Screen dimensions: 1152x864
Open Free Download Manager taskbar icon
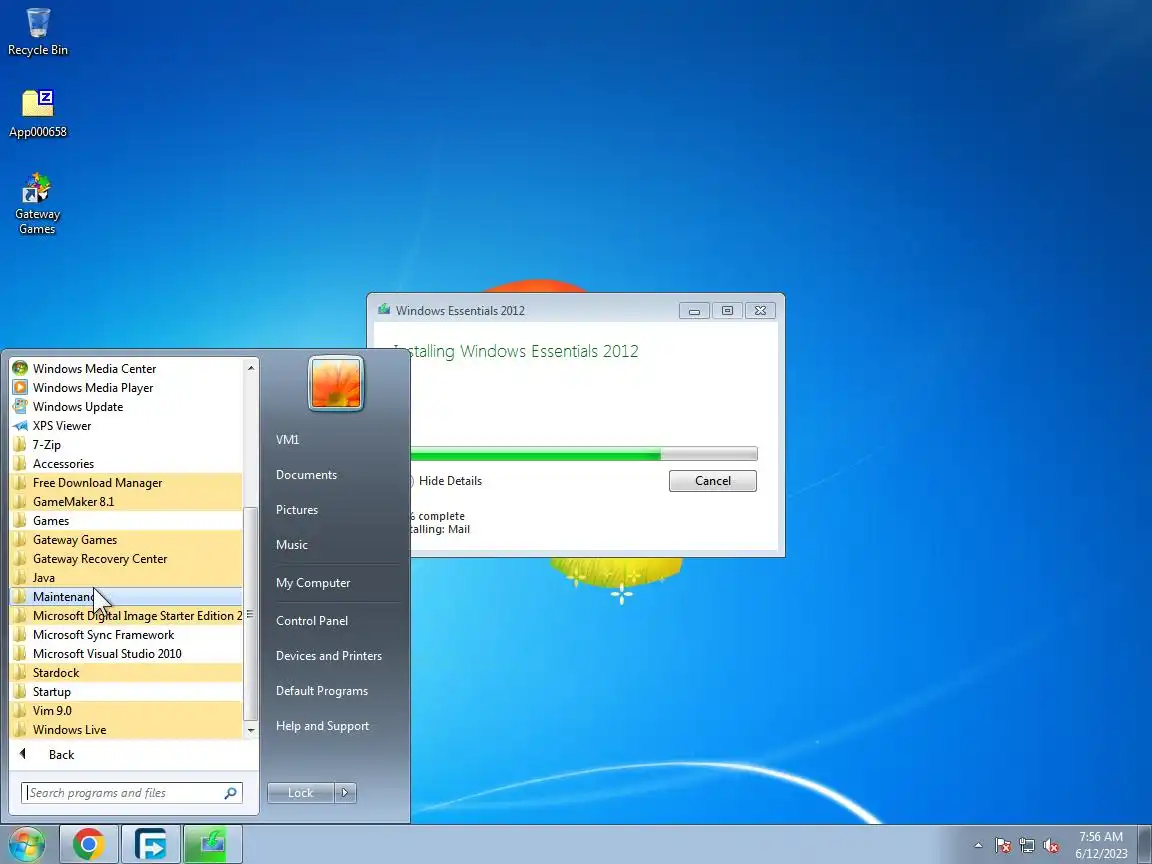point(151,844)
